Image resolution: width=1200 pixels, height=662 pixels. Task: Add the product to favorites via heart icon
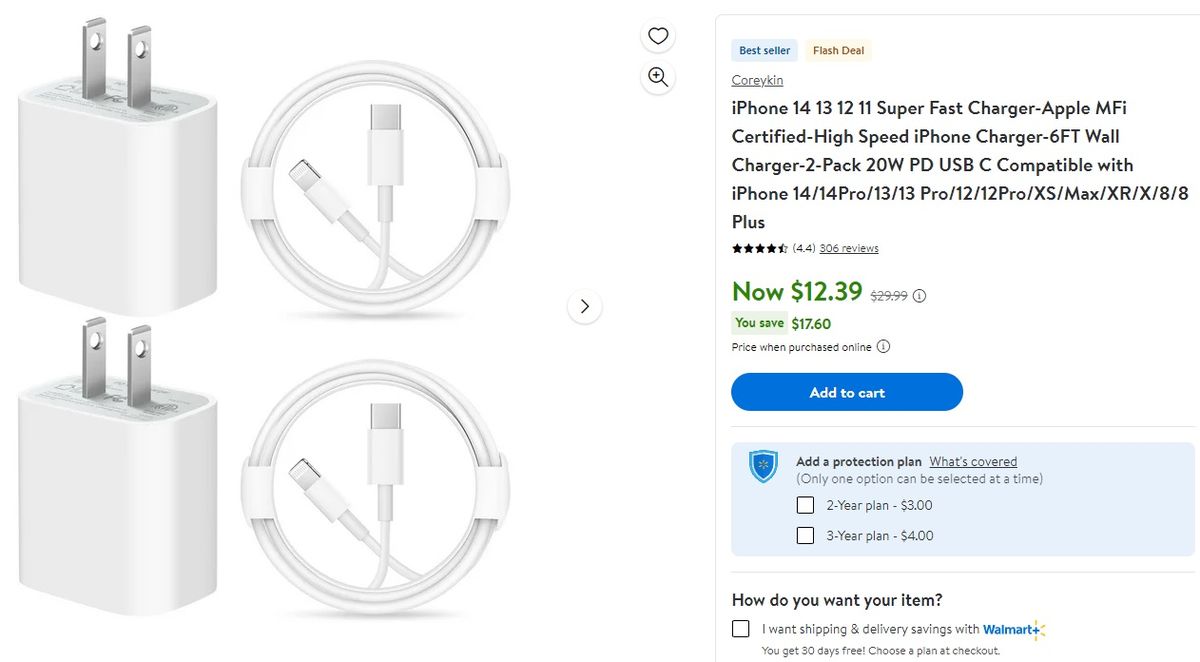657,35
